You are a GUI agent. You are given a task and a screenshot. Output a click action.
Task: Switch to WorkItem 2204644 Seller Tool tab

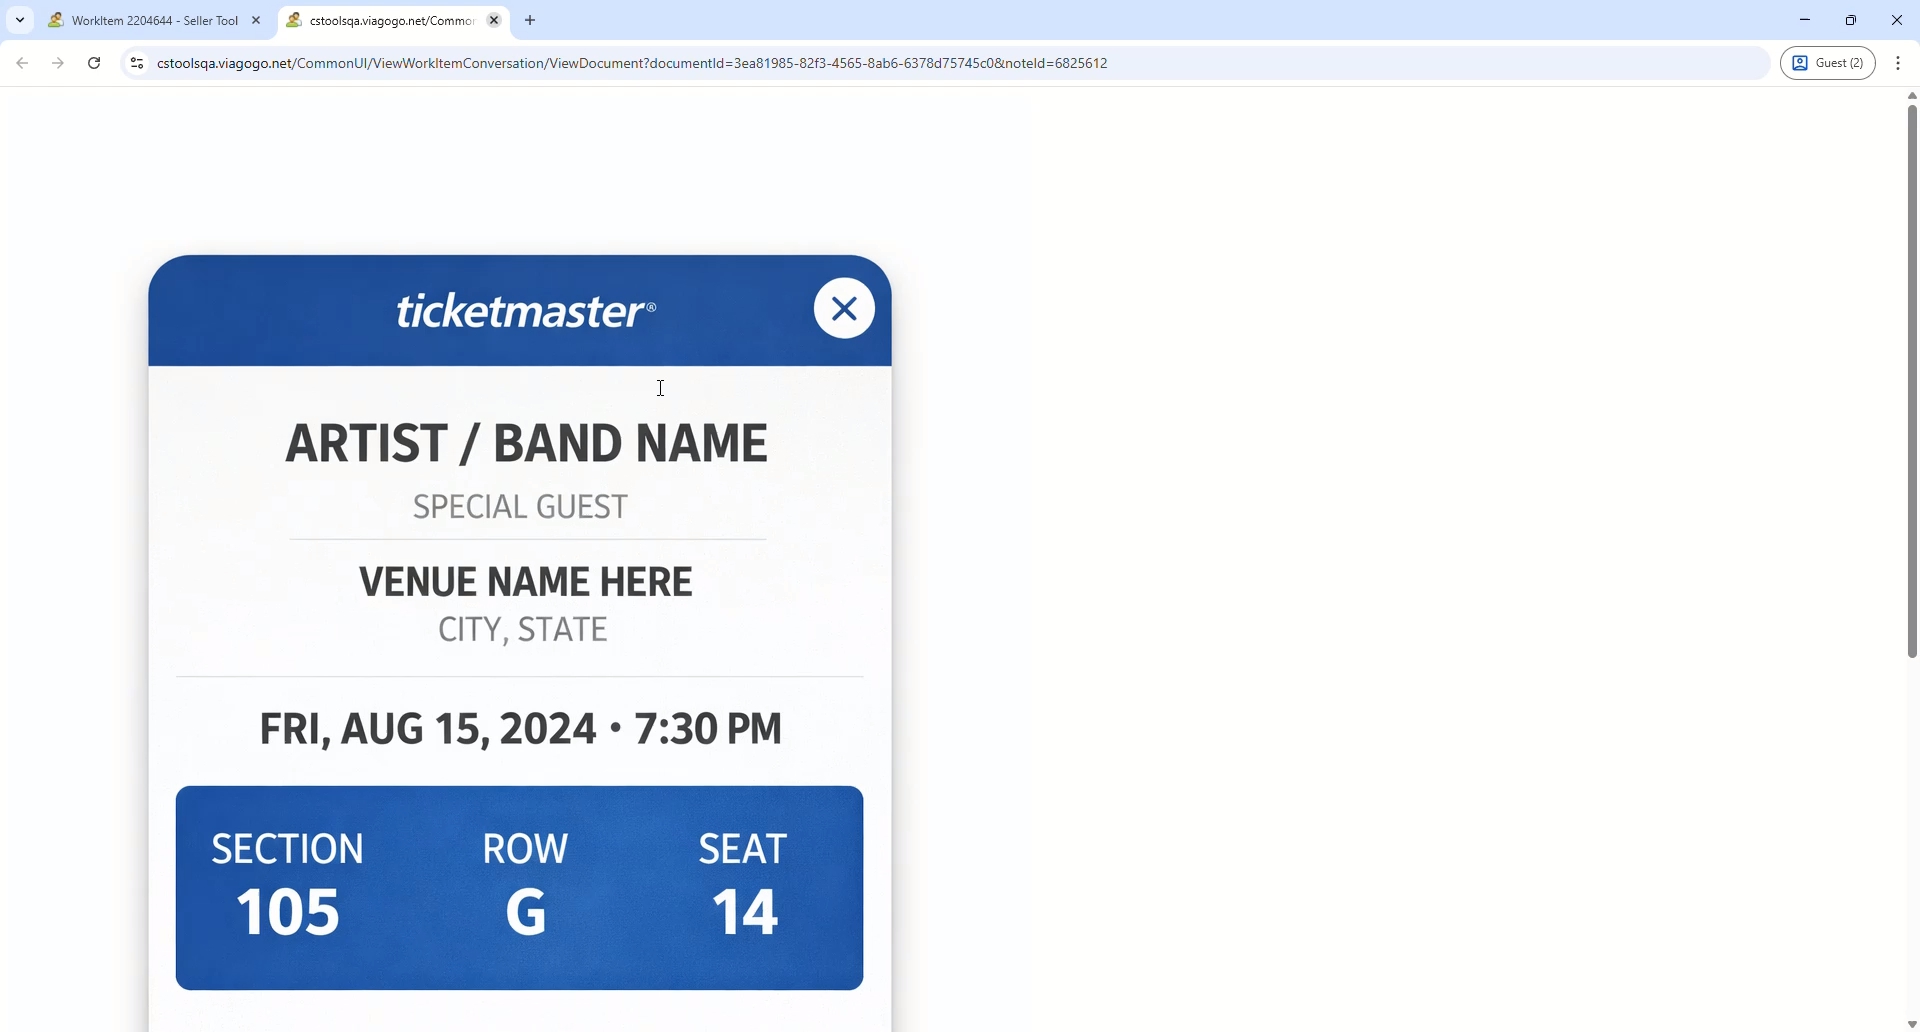tap(145, 21)
